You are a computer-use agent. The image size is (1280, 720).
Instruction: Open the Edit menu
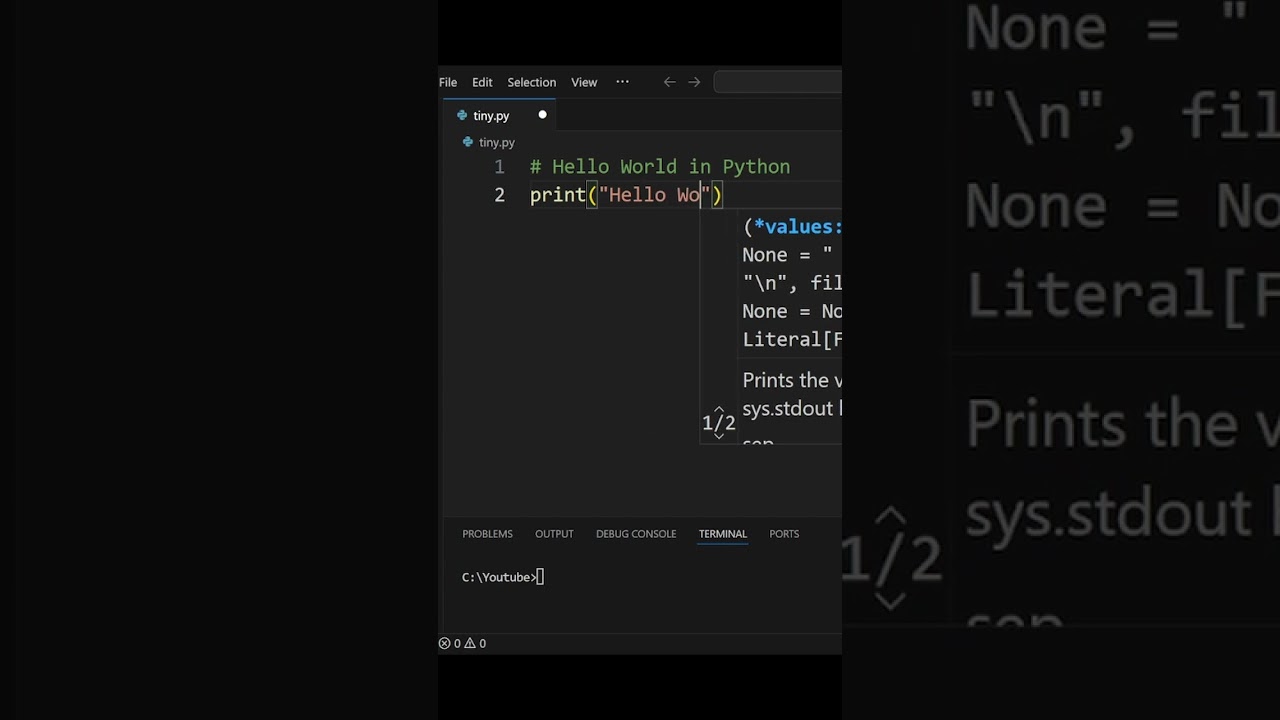click(482, 82)
